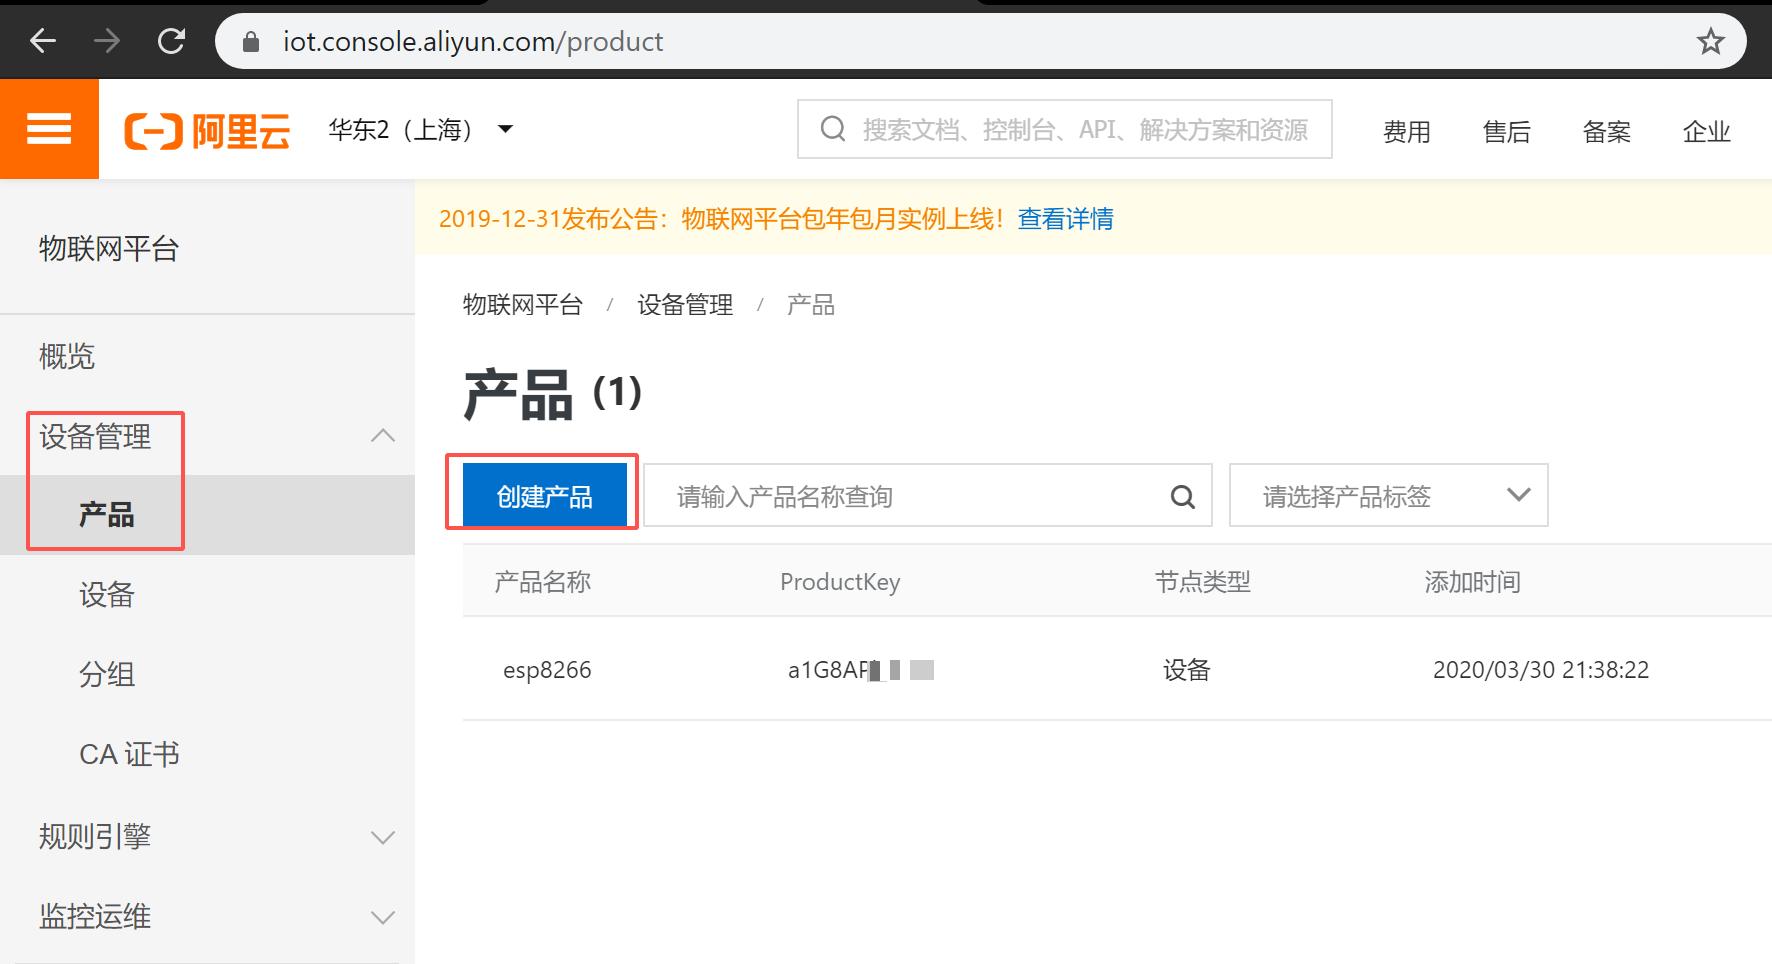Viewport: 1772px width, 964px height.
Task: Open the hamburger navigation menu
Action: click(x=48, y=128)
